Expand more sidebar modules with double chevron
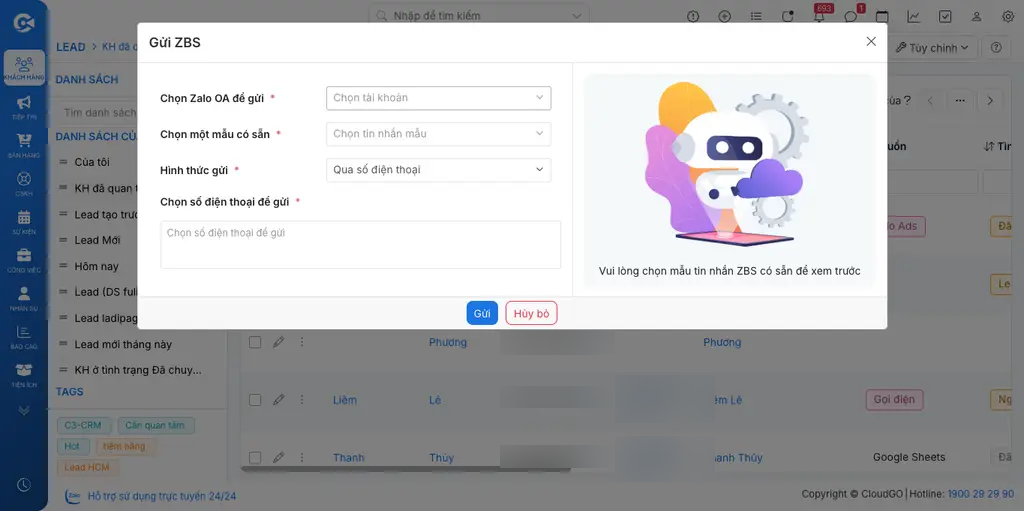This screenshot has height=511, width=1024. [x=24, y=410]
